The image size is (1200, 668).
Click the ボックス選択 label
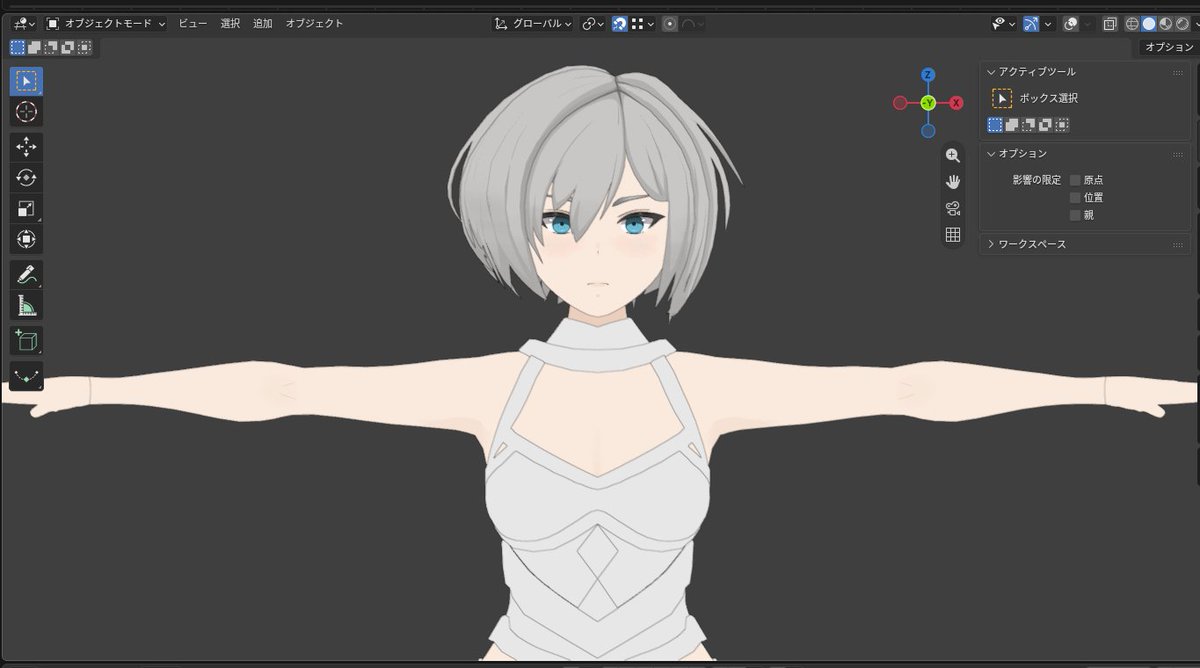(x=1048, y=98)
